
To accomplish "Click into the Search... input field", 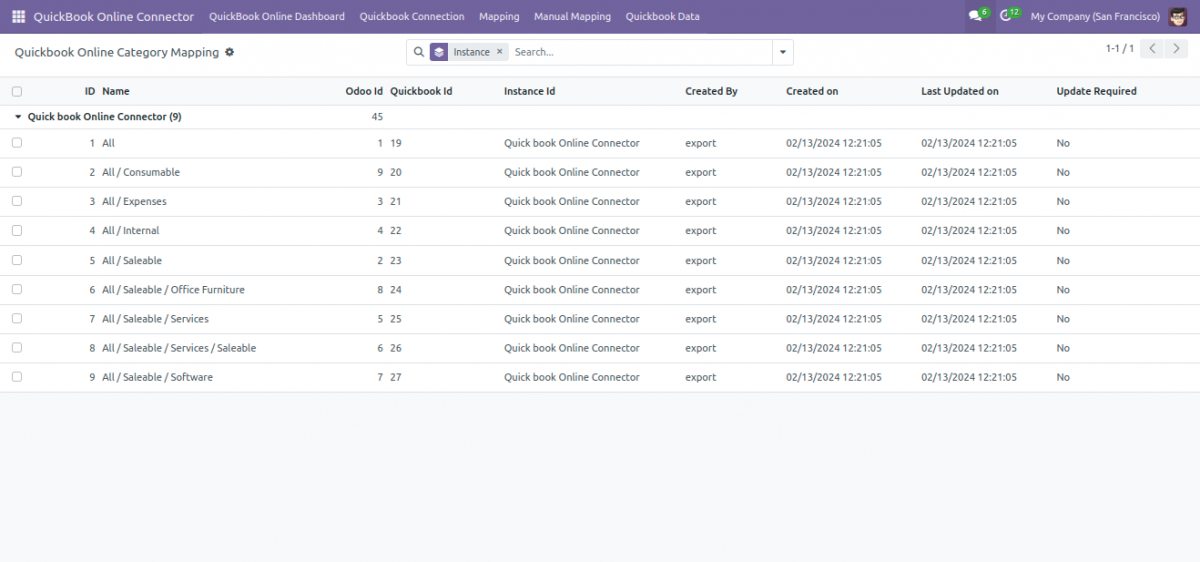I will click(x=640, y=52).
